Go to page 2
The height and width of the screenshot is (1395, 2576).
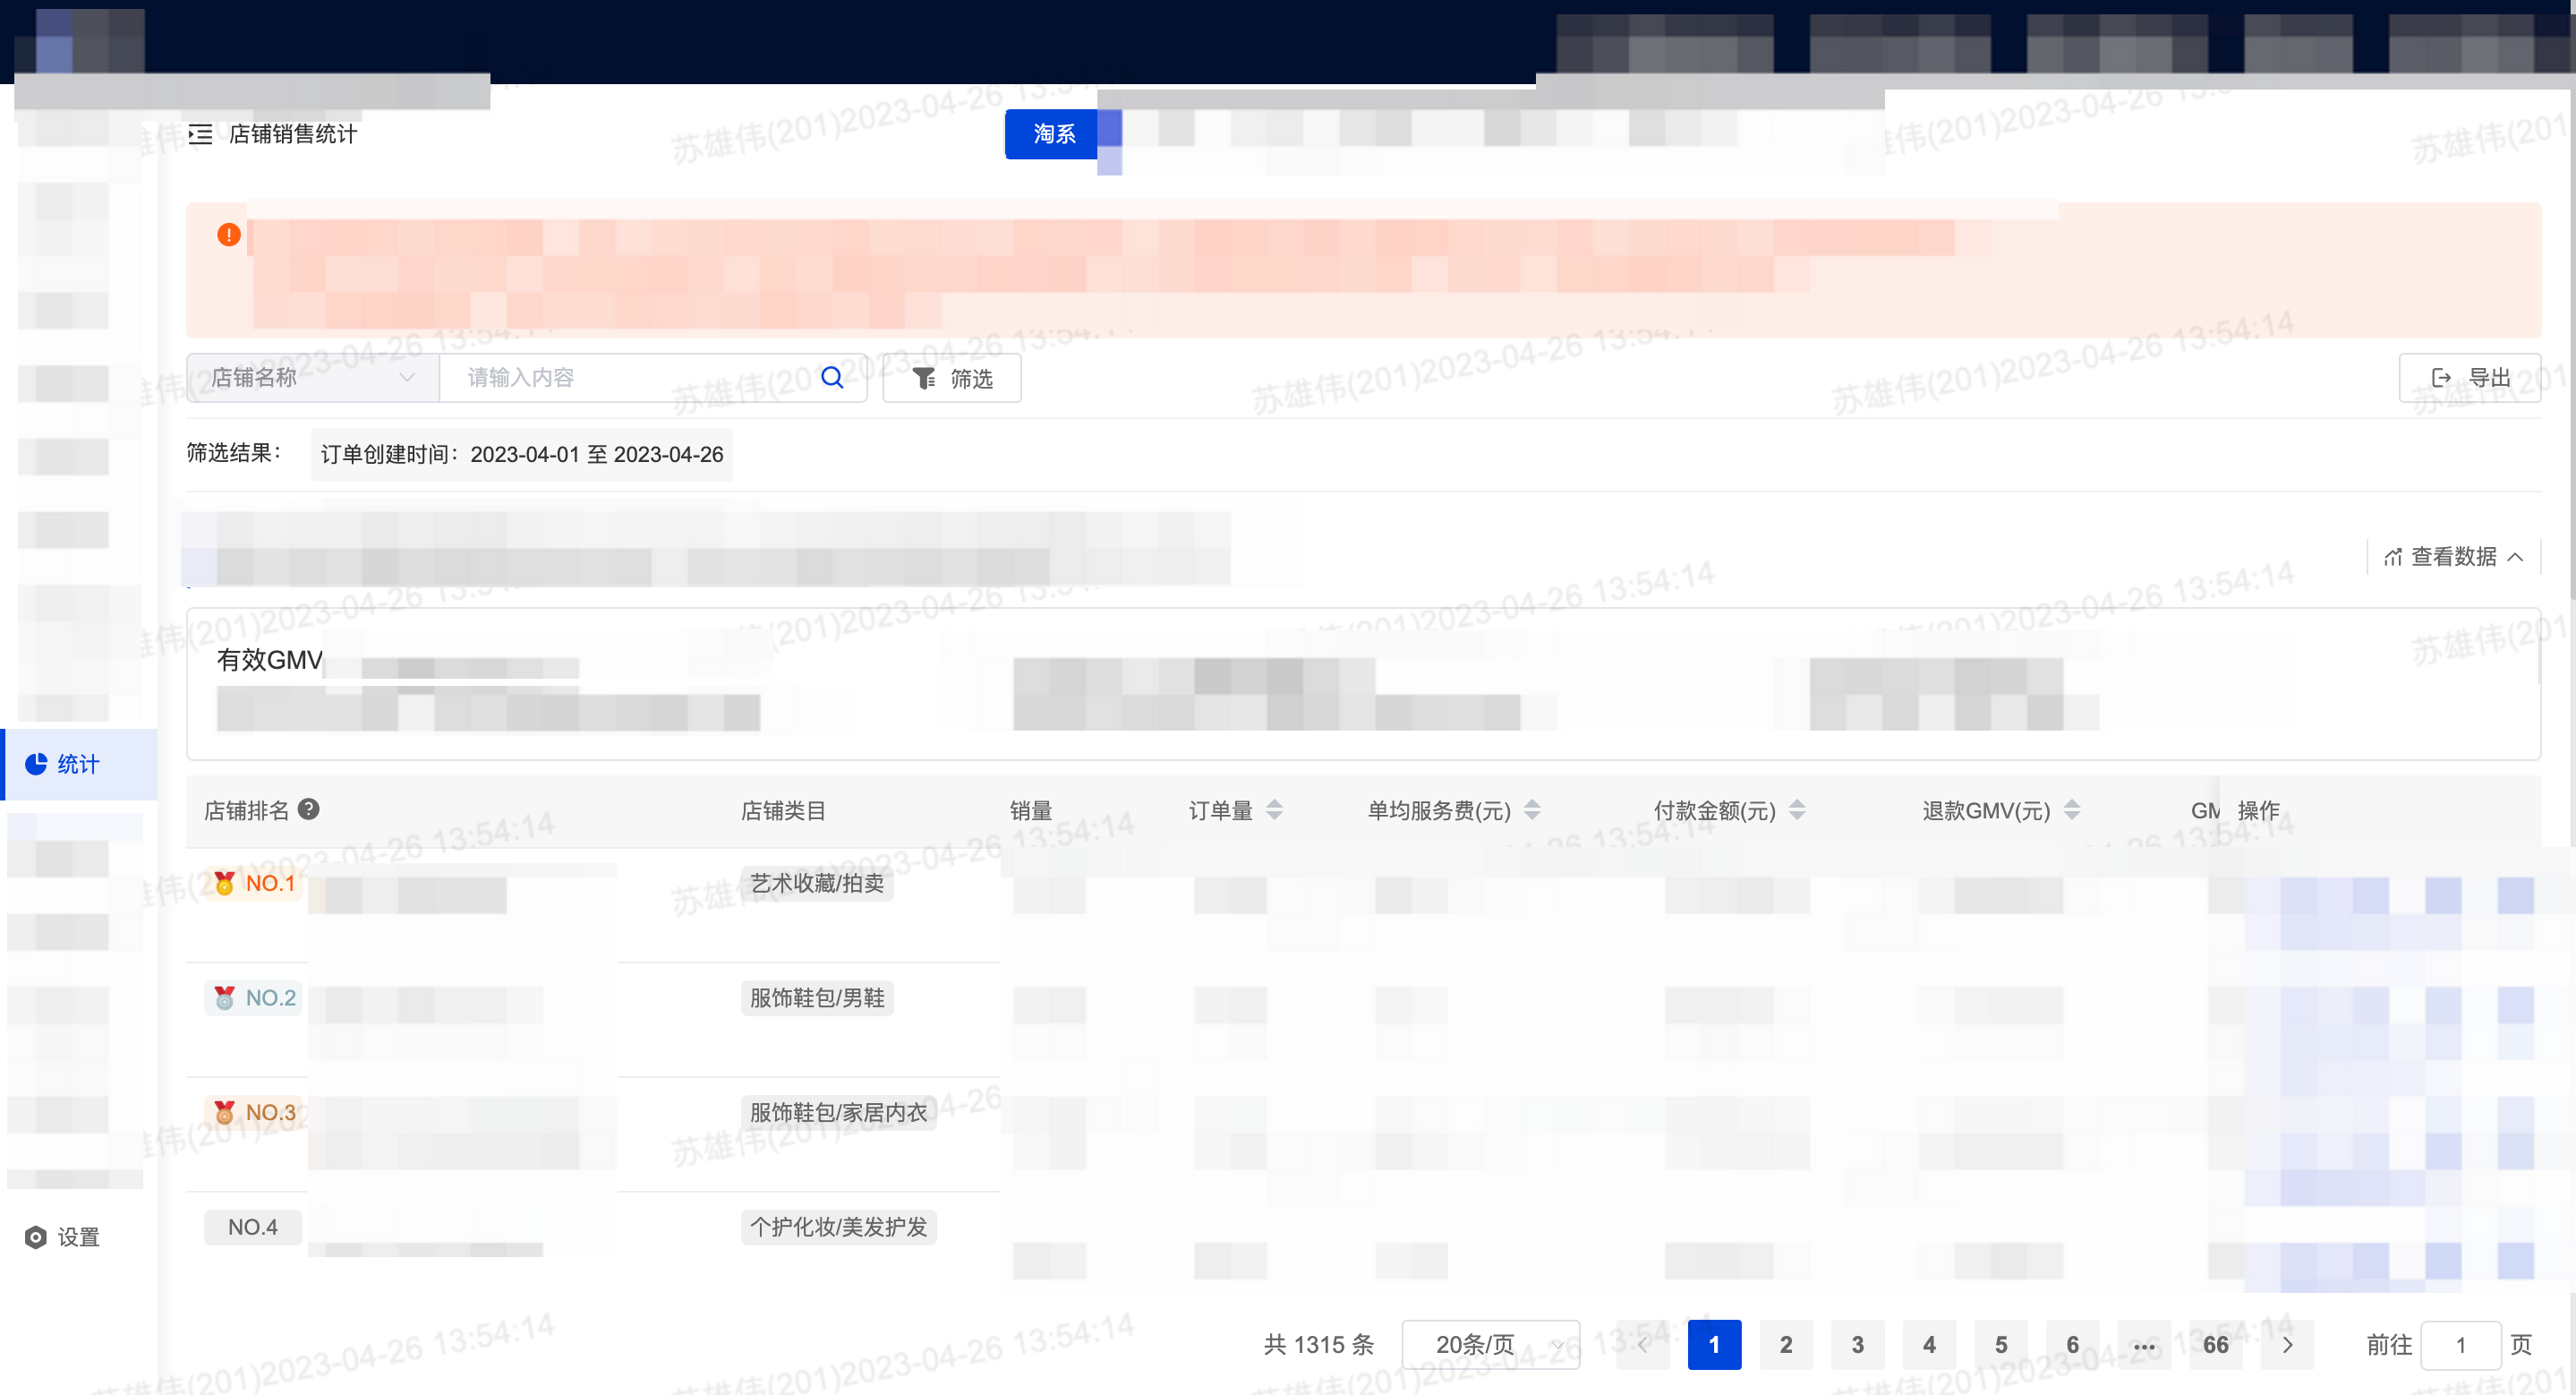1786,1345
